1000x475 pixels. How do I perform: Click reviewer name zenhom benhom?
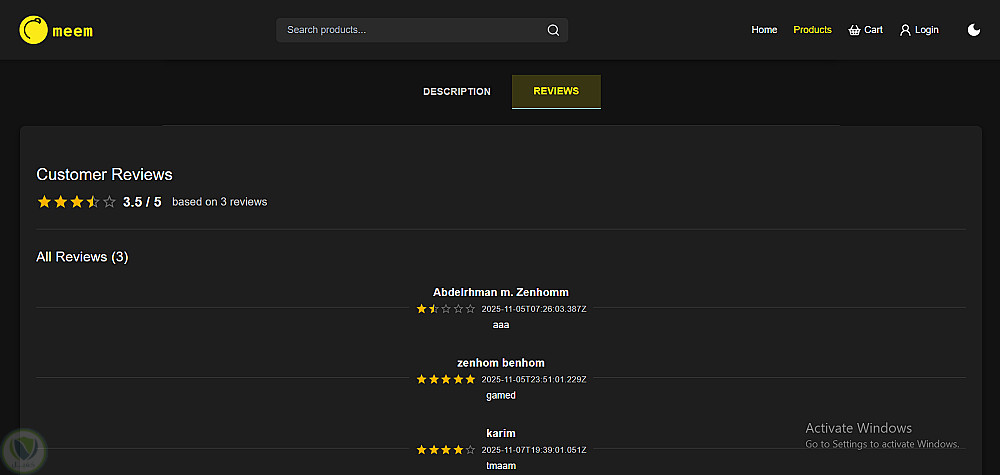(501, 363)
